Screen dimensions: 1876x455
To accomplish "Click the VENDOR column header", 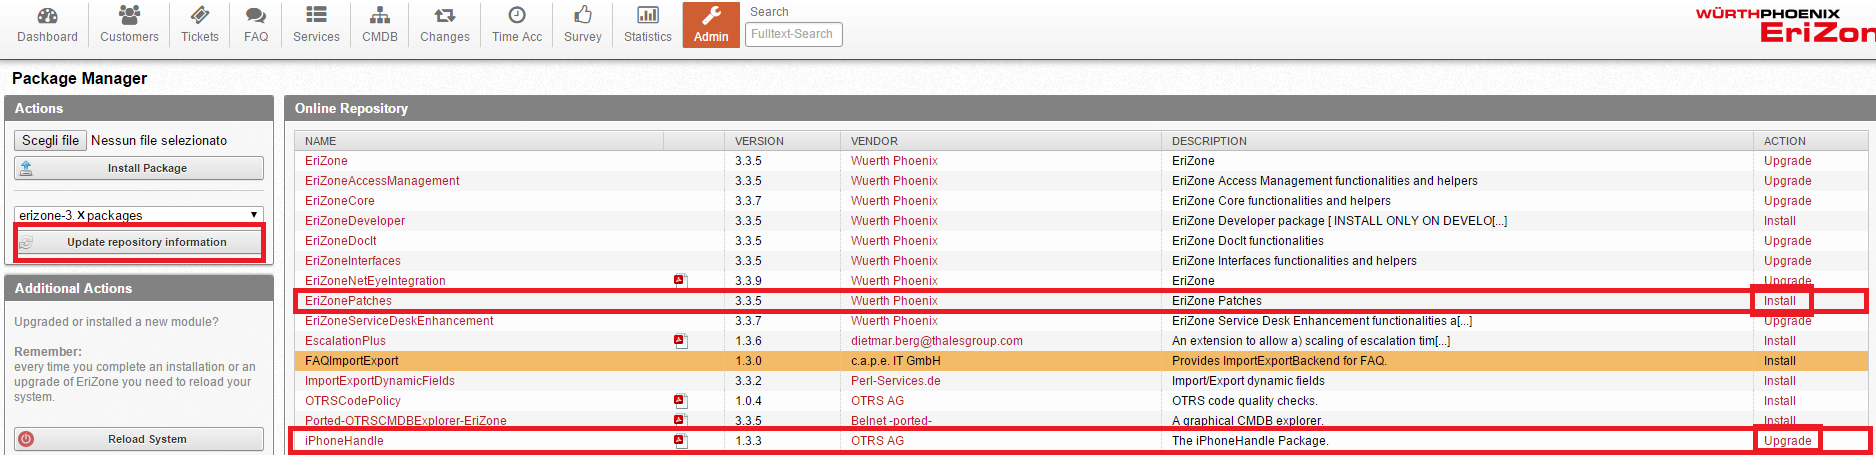I will (x=874, y=141).
